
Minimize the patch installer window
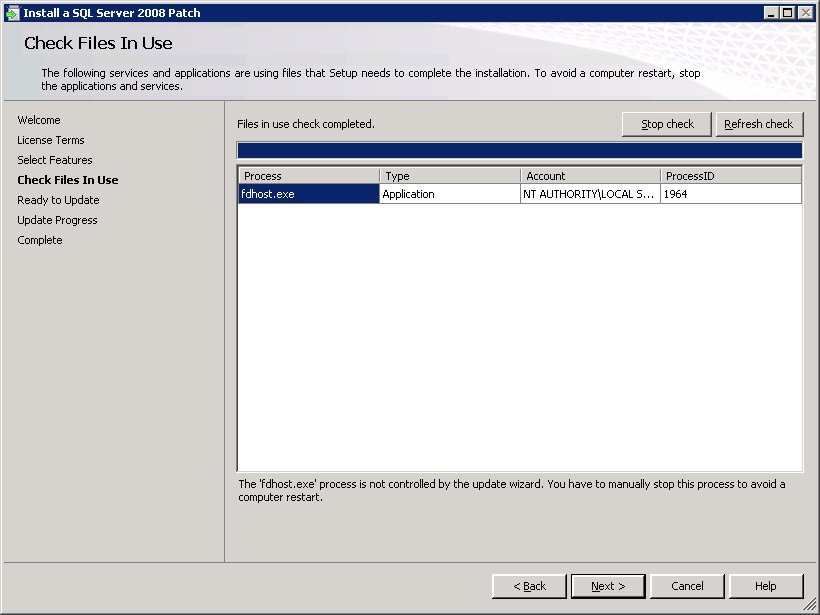[770, 13]
